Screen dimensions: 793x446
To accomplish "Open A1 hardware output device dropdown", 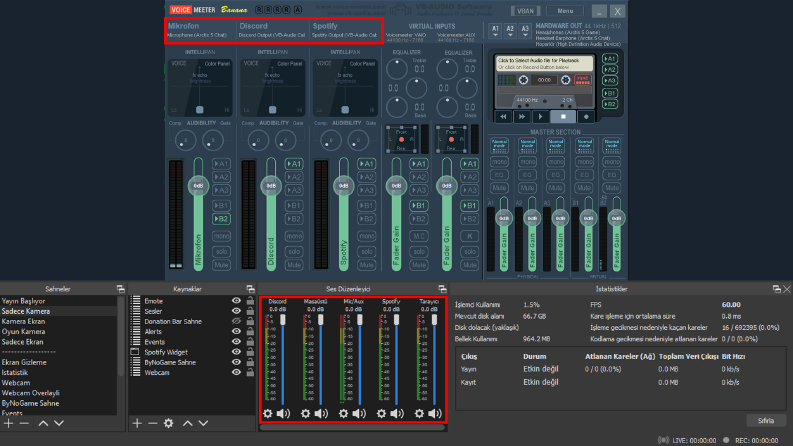I will pos(495,31).
